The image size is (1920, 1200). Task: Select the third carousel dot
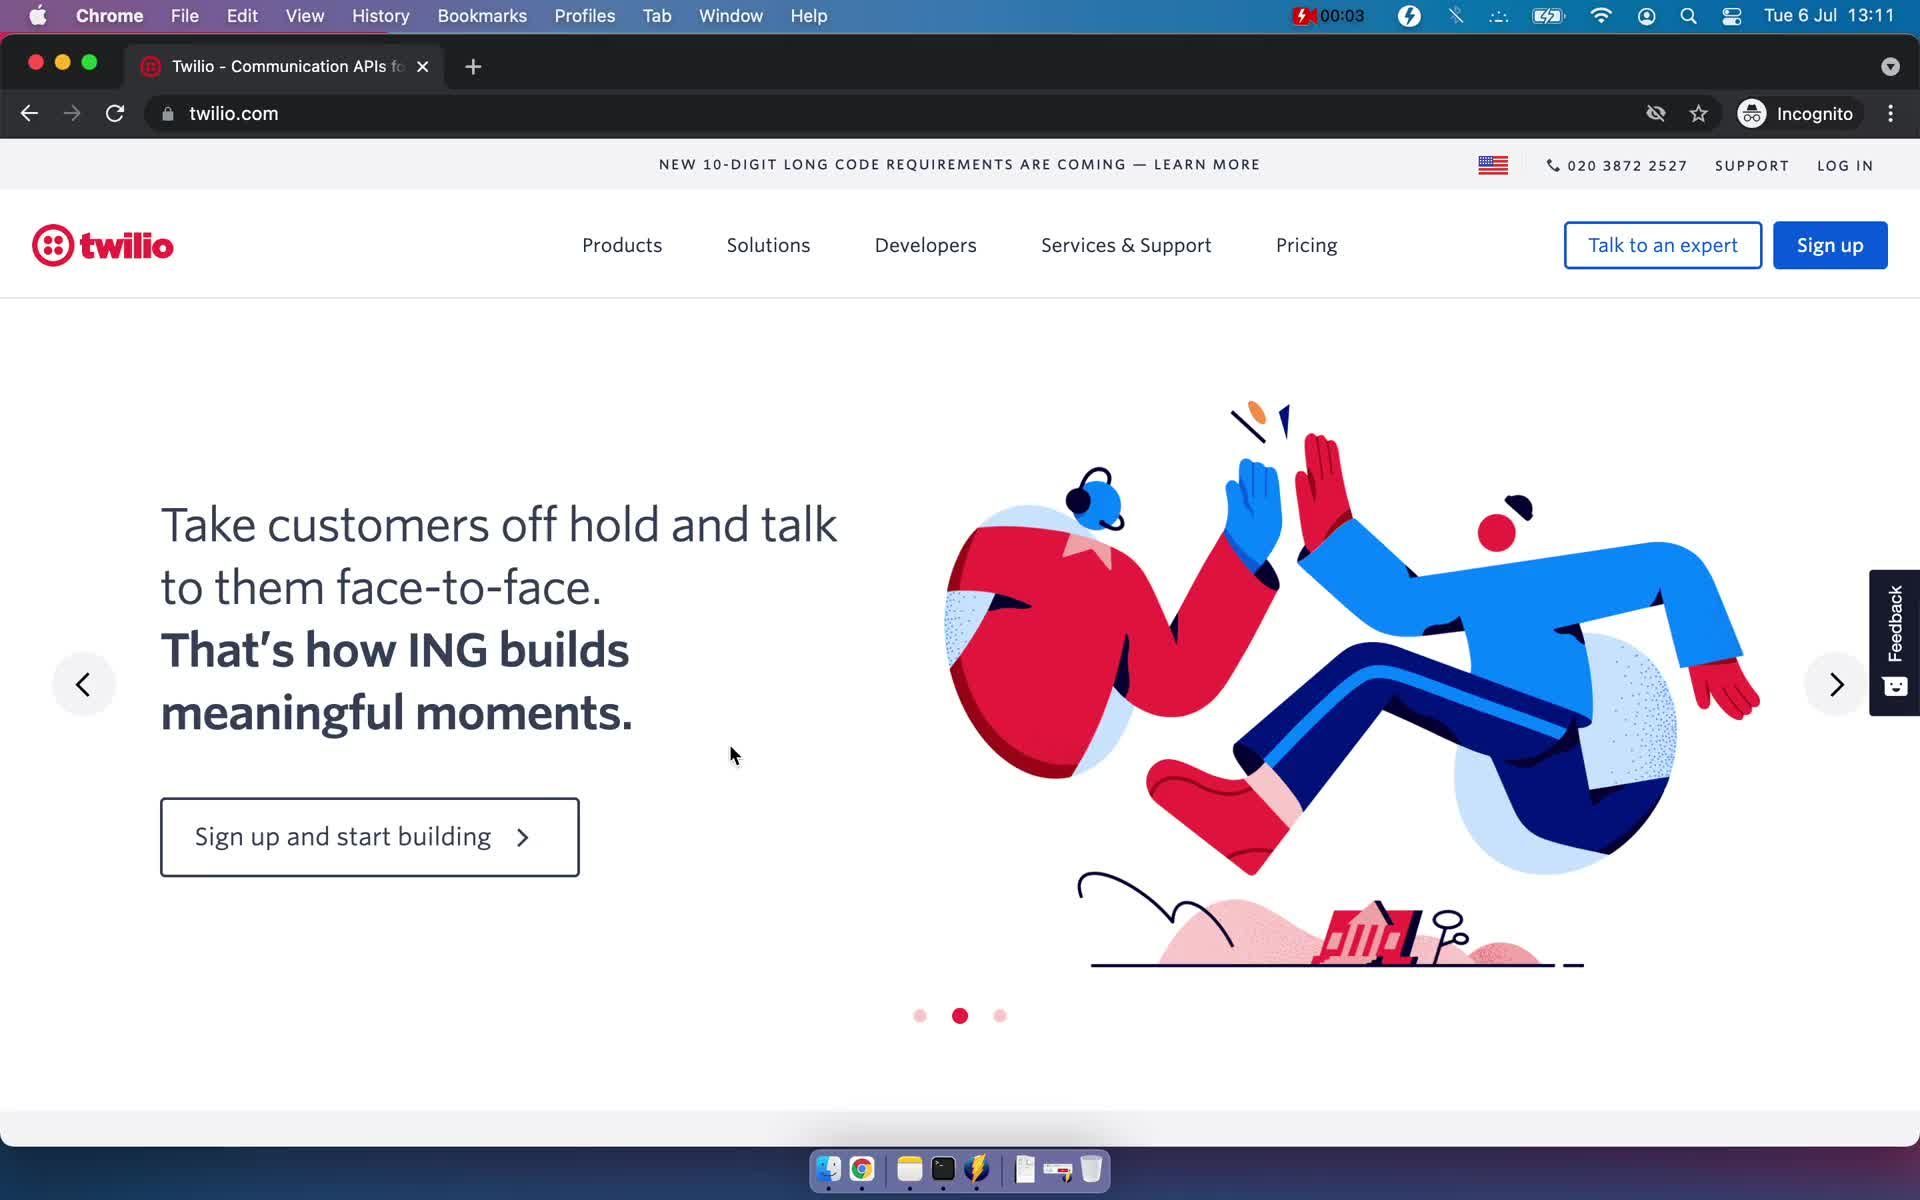tap(1000, 1016)
